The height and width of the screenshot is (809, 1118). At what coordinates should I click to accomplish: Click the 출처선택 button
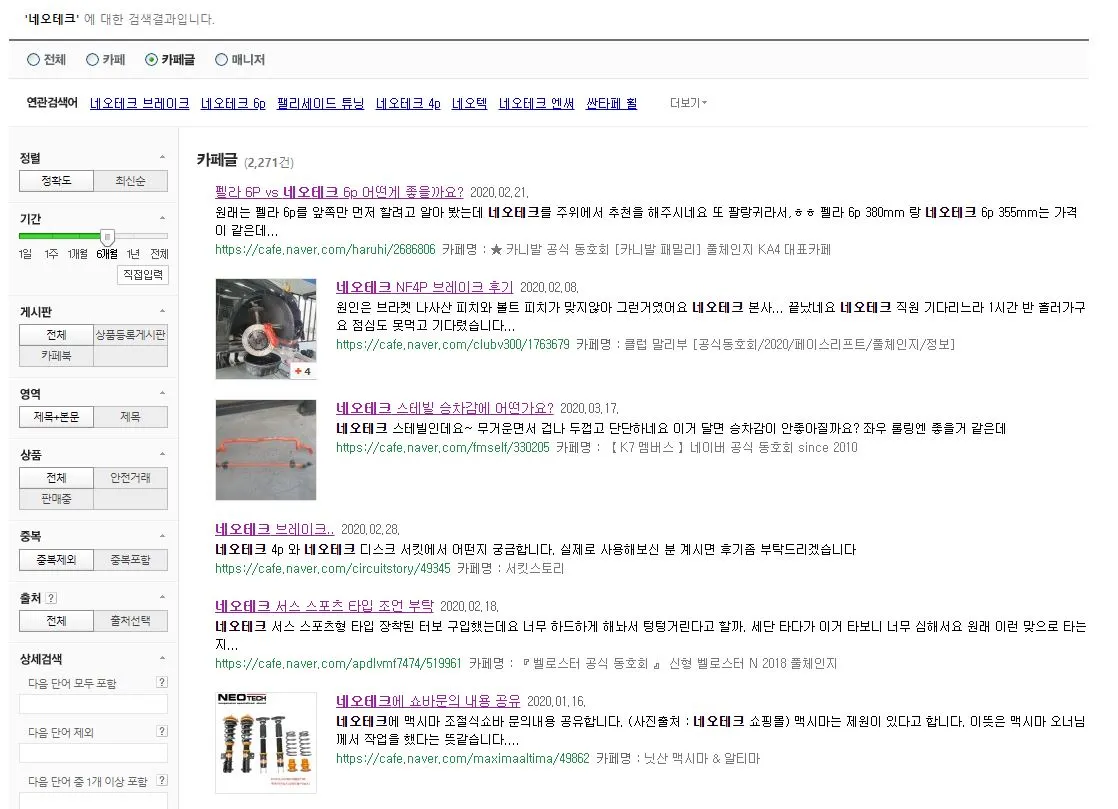130,621
